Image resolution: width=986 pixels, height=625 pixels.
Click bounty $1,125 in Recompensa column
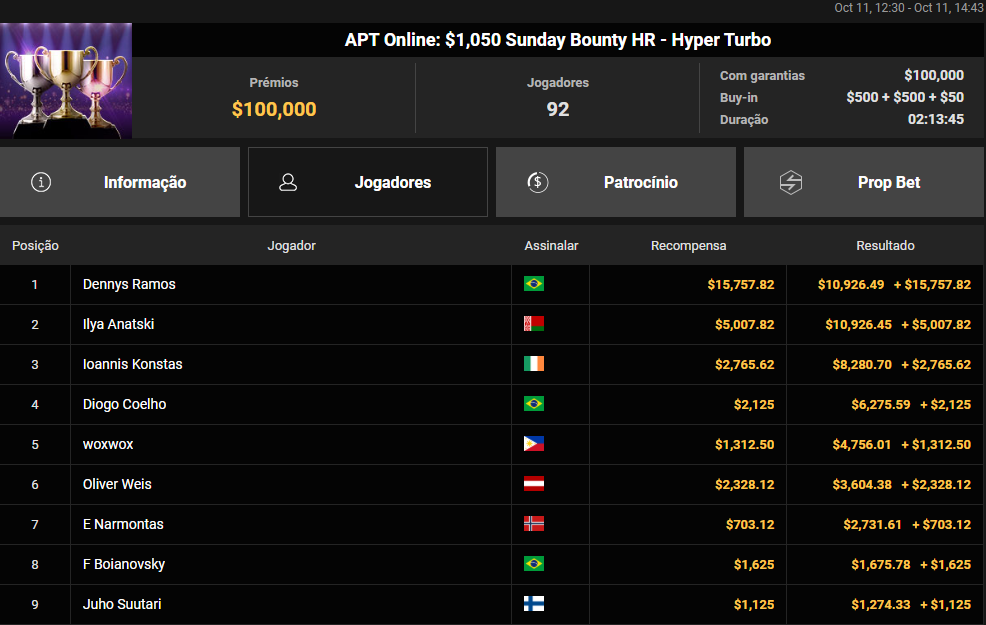[x=754, y=605]
